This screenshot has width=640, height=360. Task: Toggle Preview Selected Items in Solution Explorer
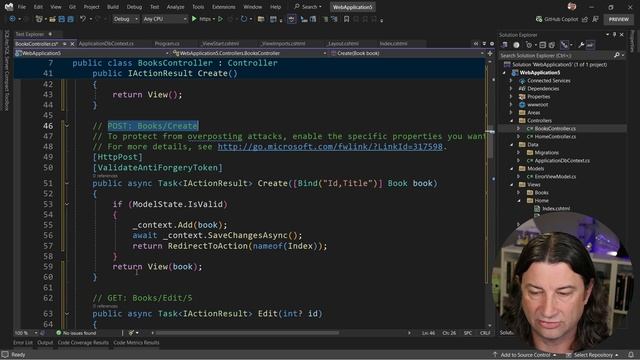[590, 45]
